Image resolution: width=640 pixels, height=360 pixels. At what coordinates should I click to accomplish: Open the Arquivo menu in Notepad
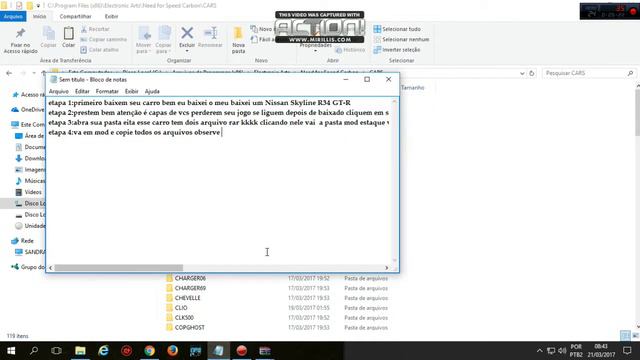(59, 91)
